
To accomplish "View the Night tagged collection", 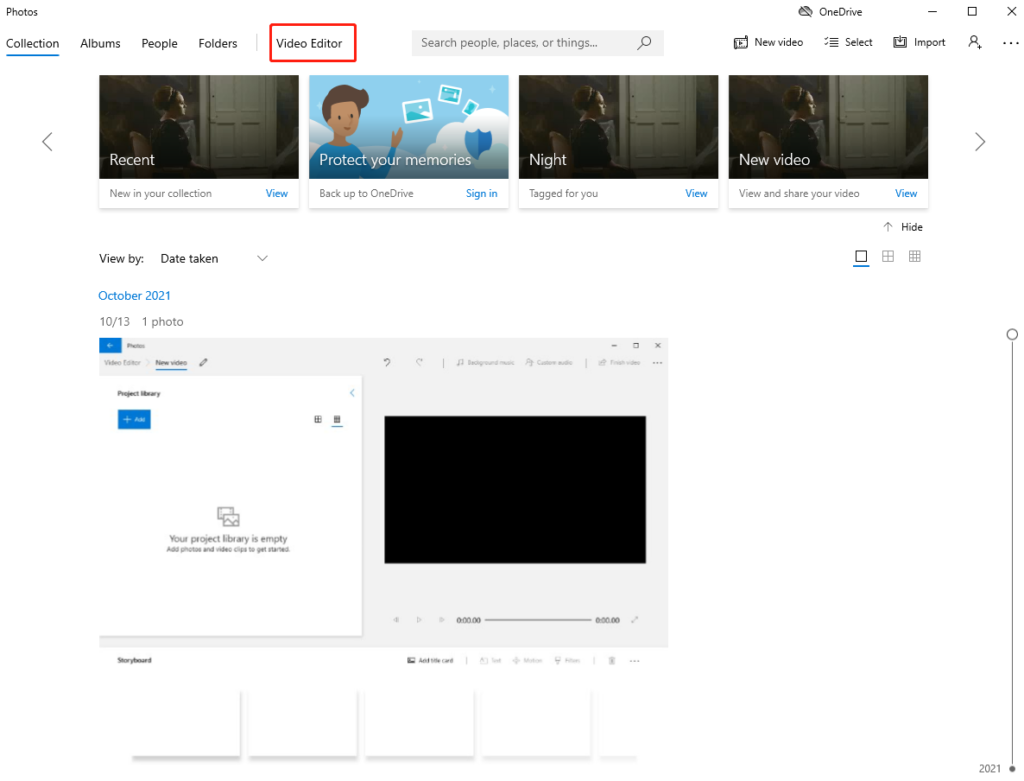I will tap(696, 193).
